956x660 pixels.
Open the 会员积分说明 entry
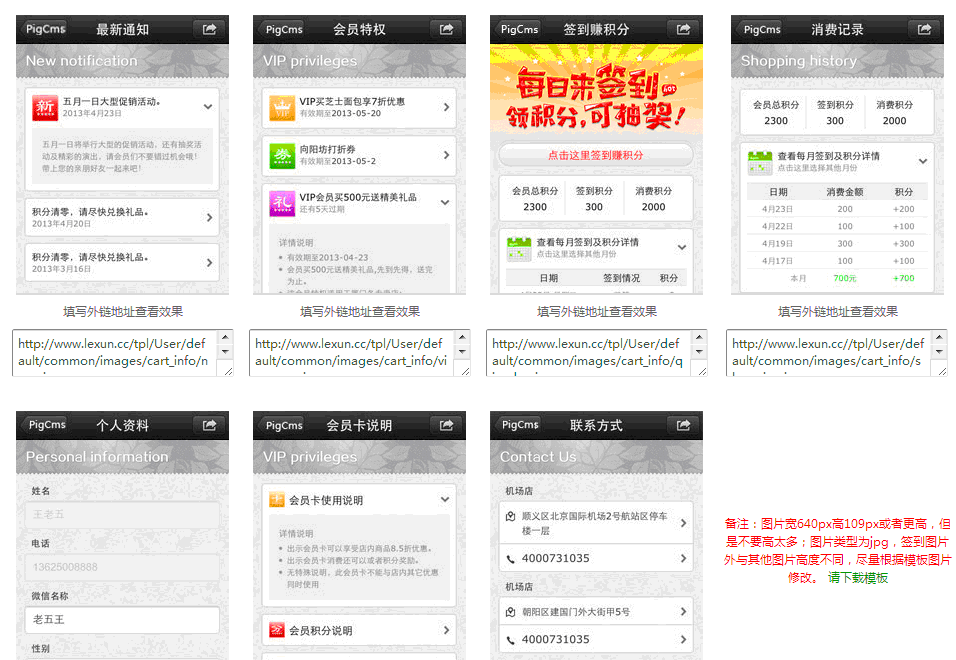click(358, 630)
